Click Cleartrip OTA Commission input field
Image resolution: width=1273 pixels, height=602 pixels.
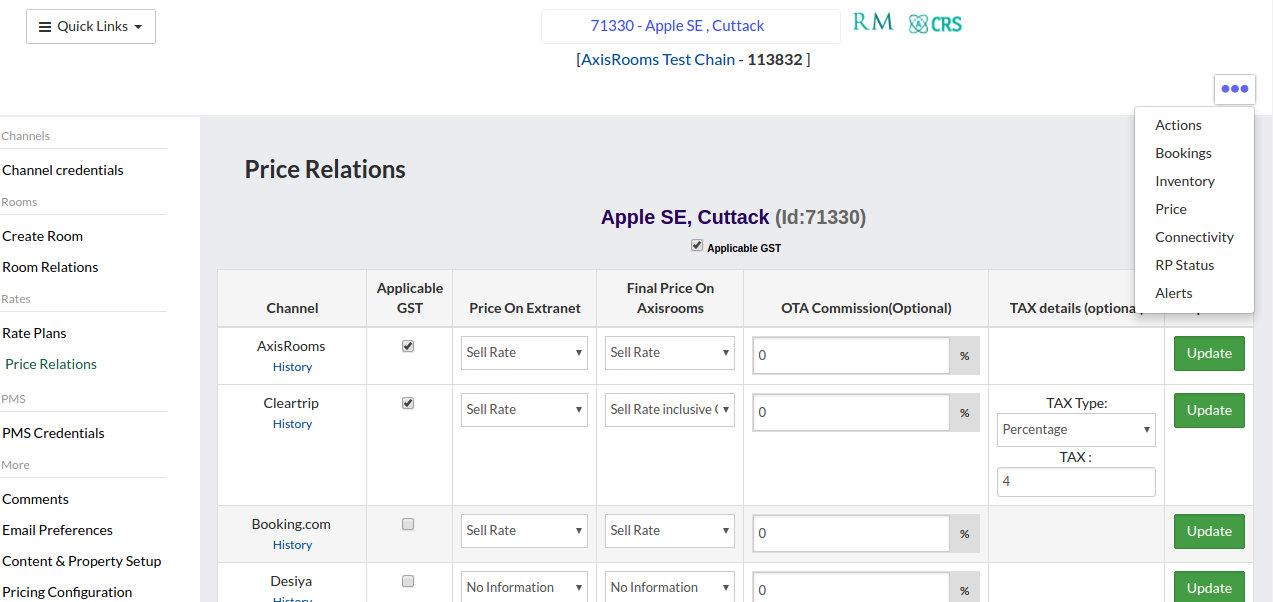pyautogui.click(x=851, y=412)
